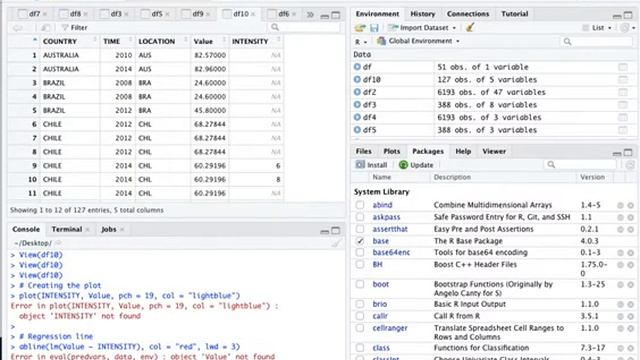Viewport: 640px width, 360px height.
Task: Click the expand icon for df4 object
Action: pyautogui.click(x=357, y=117)
